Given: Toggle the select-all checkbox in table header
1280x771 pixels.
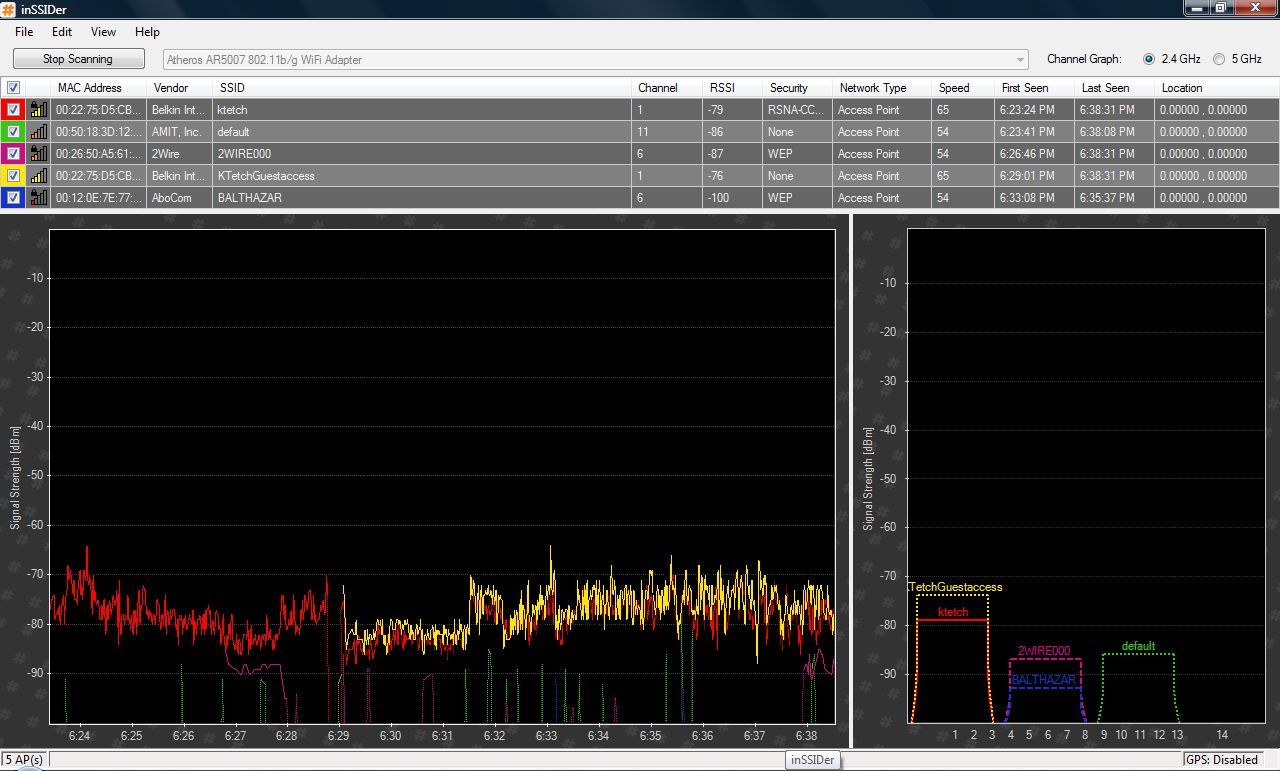Looking at the screenshot, I should point(13,88).
